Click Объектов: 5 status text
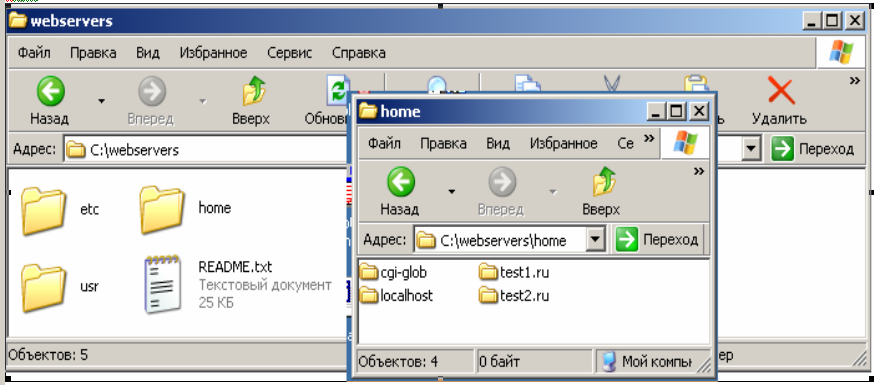The height and width of the screenshot is (385, 874). click(48, 354)
